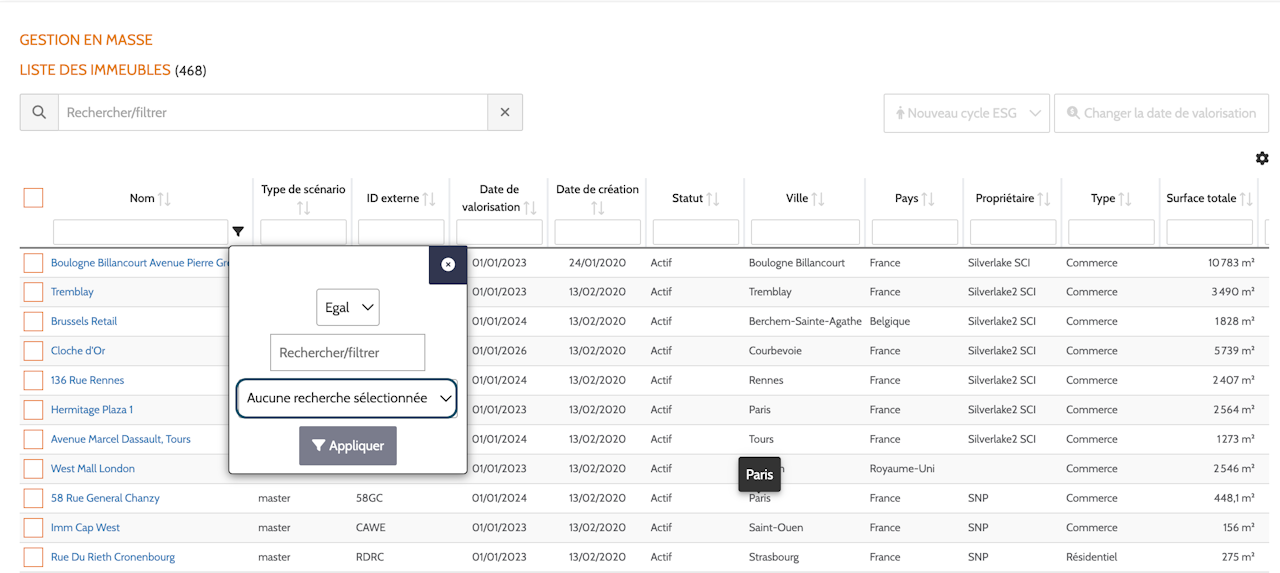Click the Berchem-Sainte-Agathe city cell
The height and width of the screenshot is (573, 1280).
pos(805,321)
